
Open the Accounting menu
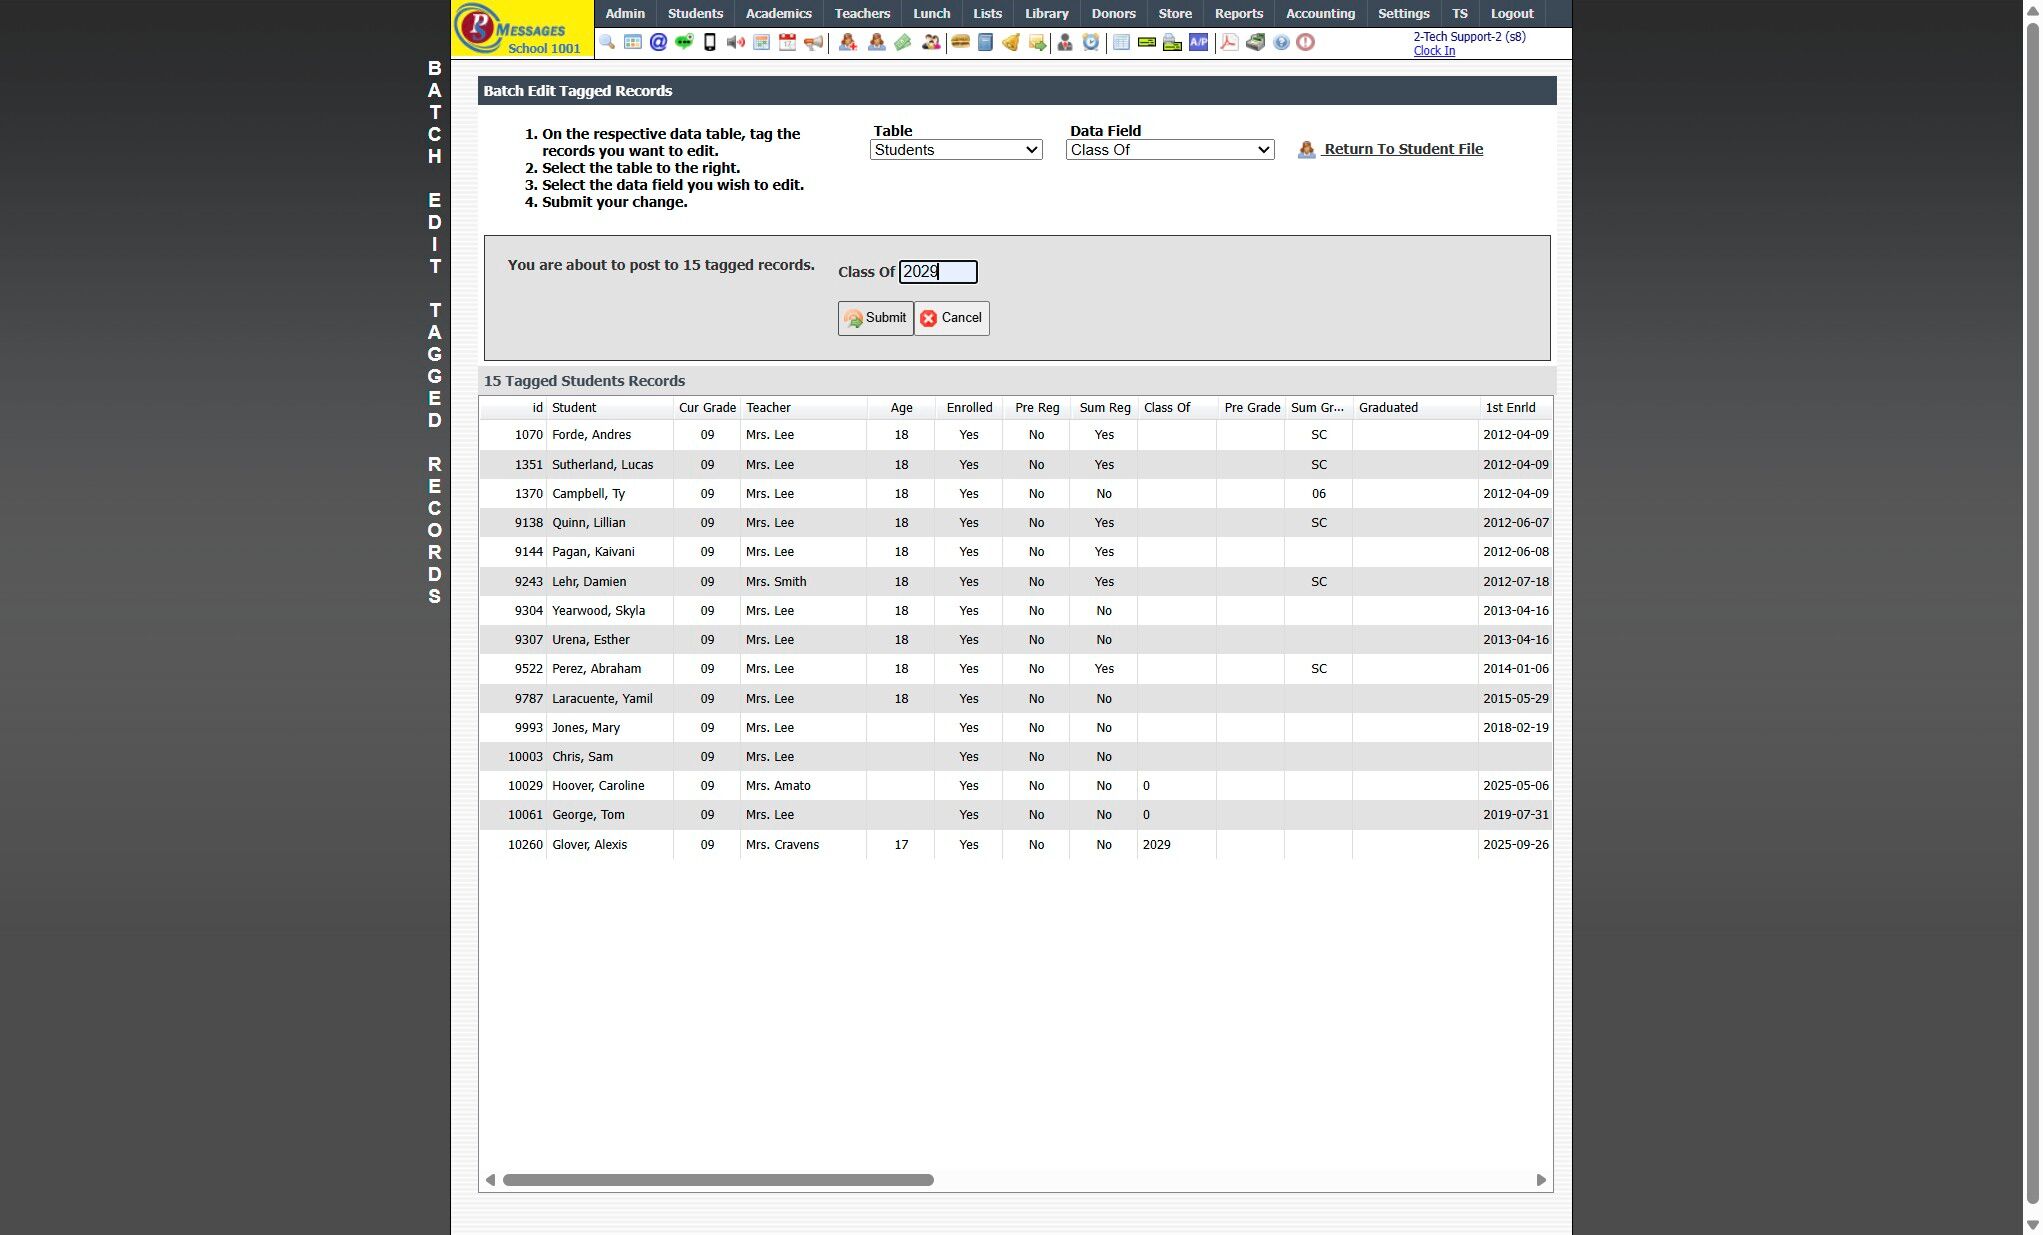[x=1320, y=14]
